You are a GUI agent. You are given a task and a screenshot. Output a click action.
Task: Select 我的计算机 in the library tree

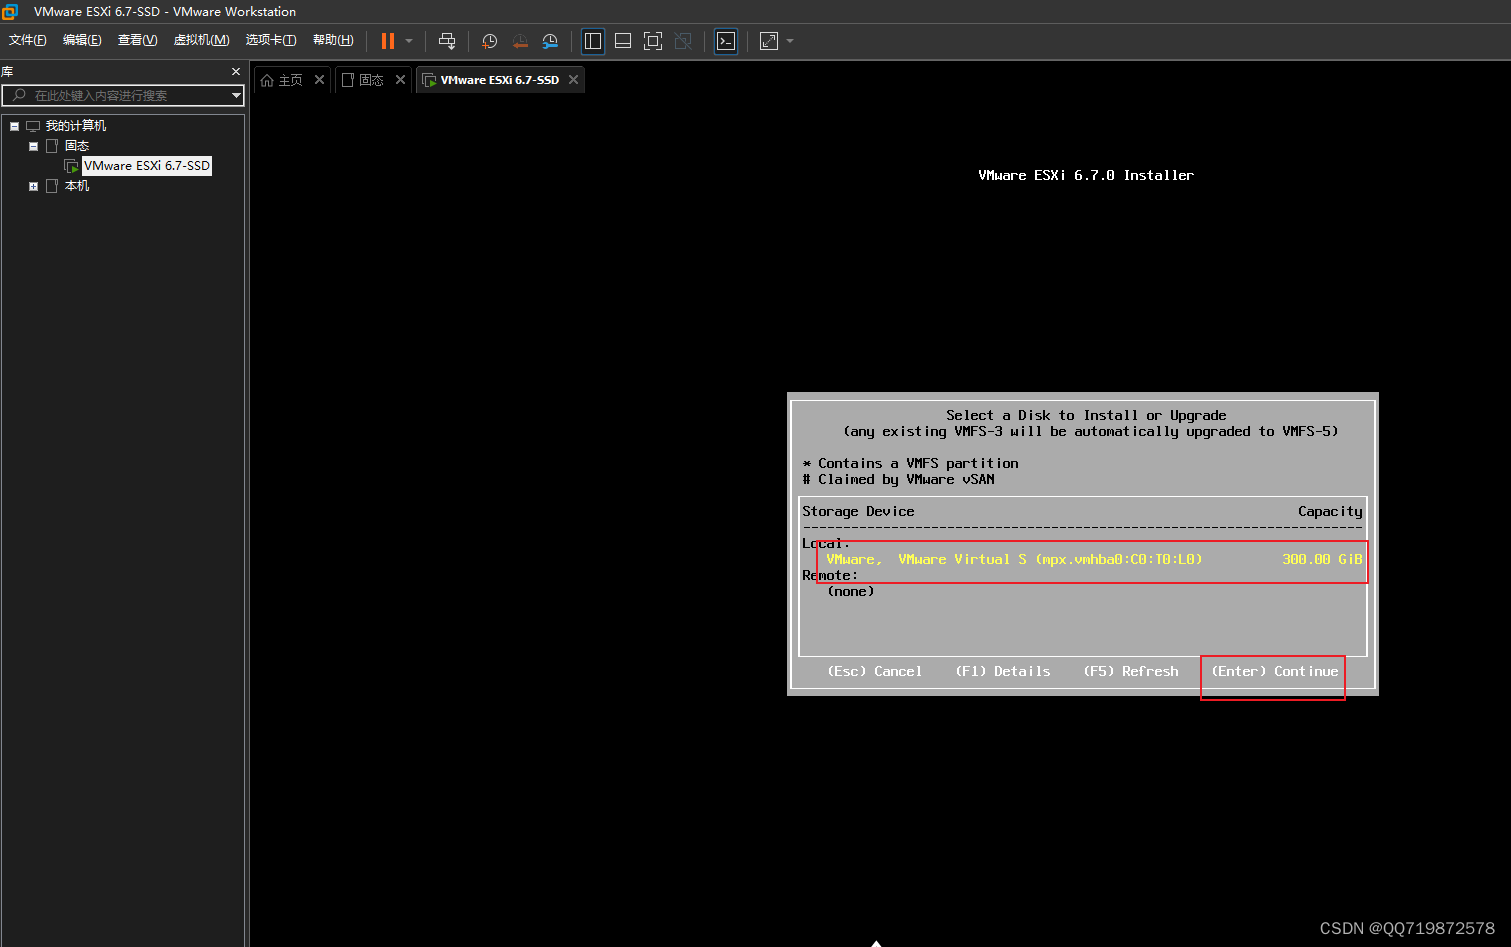click(76, 126)
